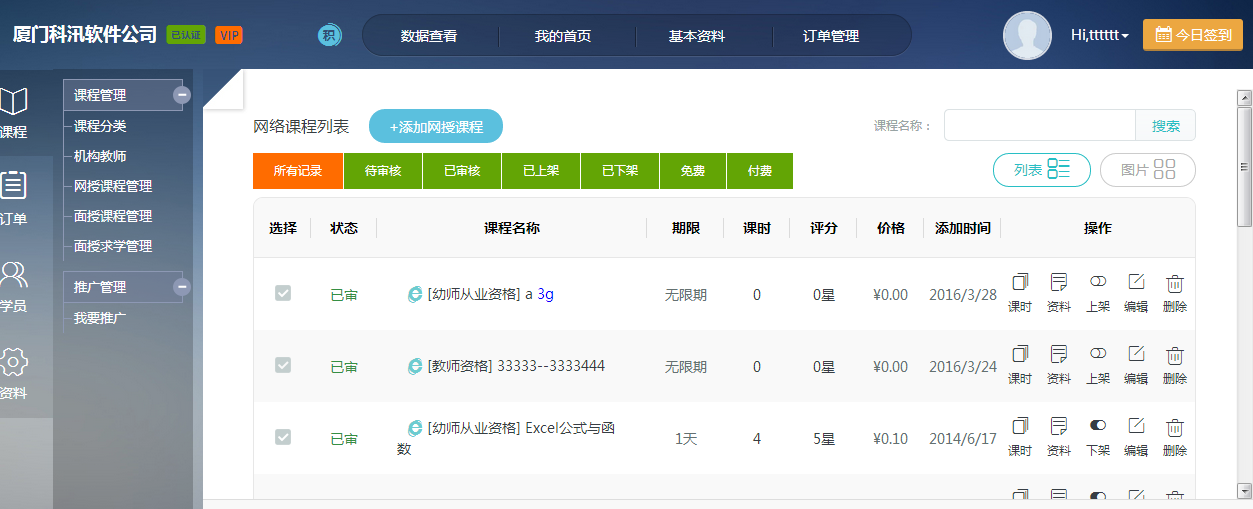Focus the 课程名称 search input field
The image size is (1253, 509).
pyautogui.click(x=1039, y=126)
